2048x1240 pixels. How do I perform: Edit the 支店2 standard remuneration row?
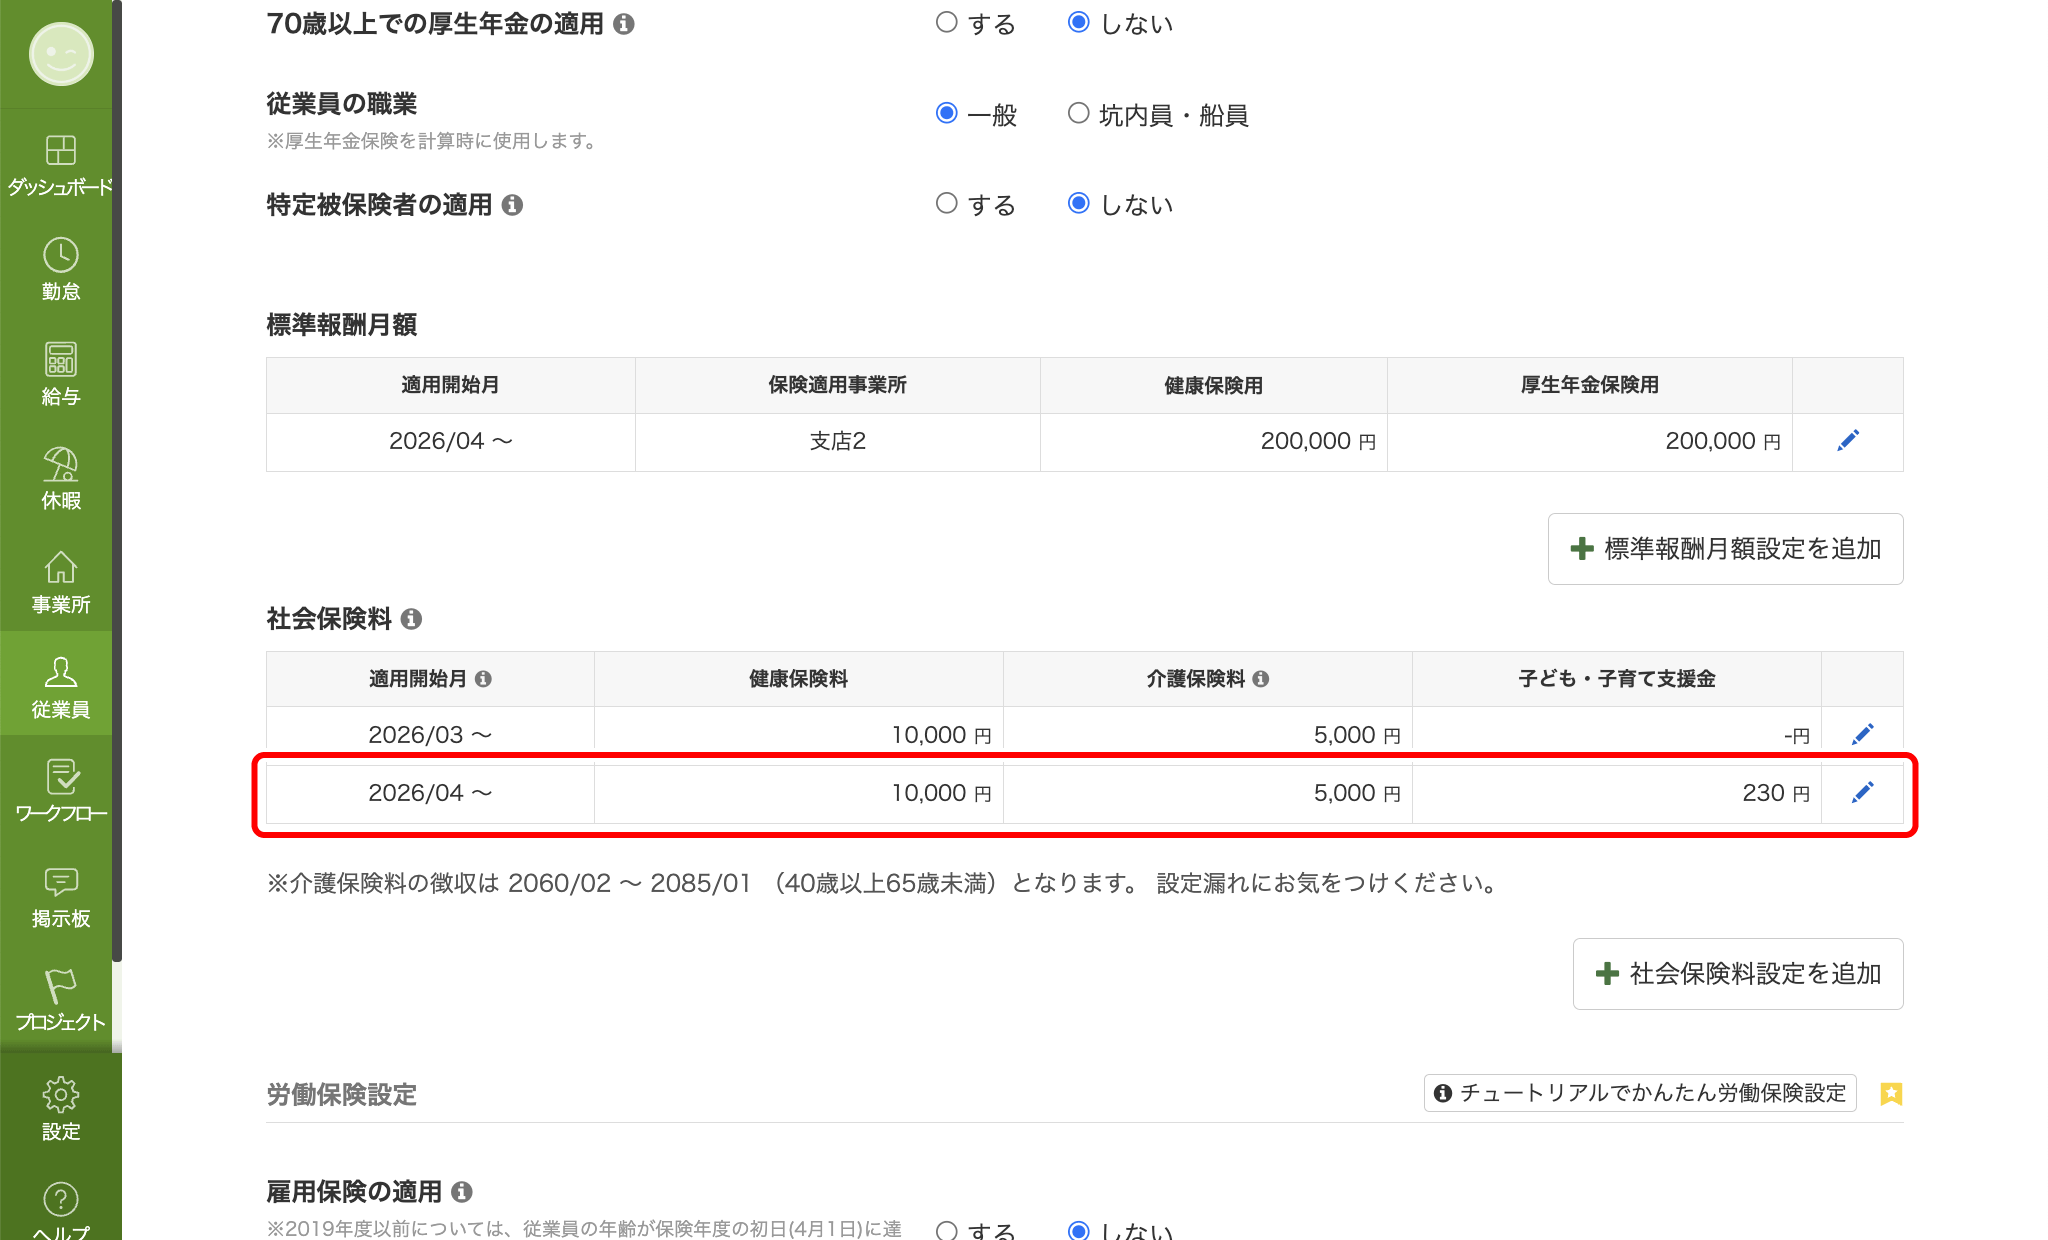(x=1847, y=441)
